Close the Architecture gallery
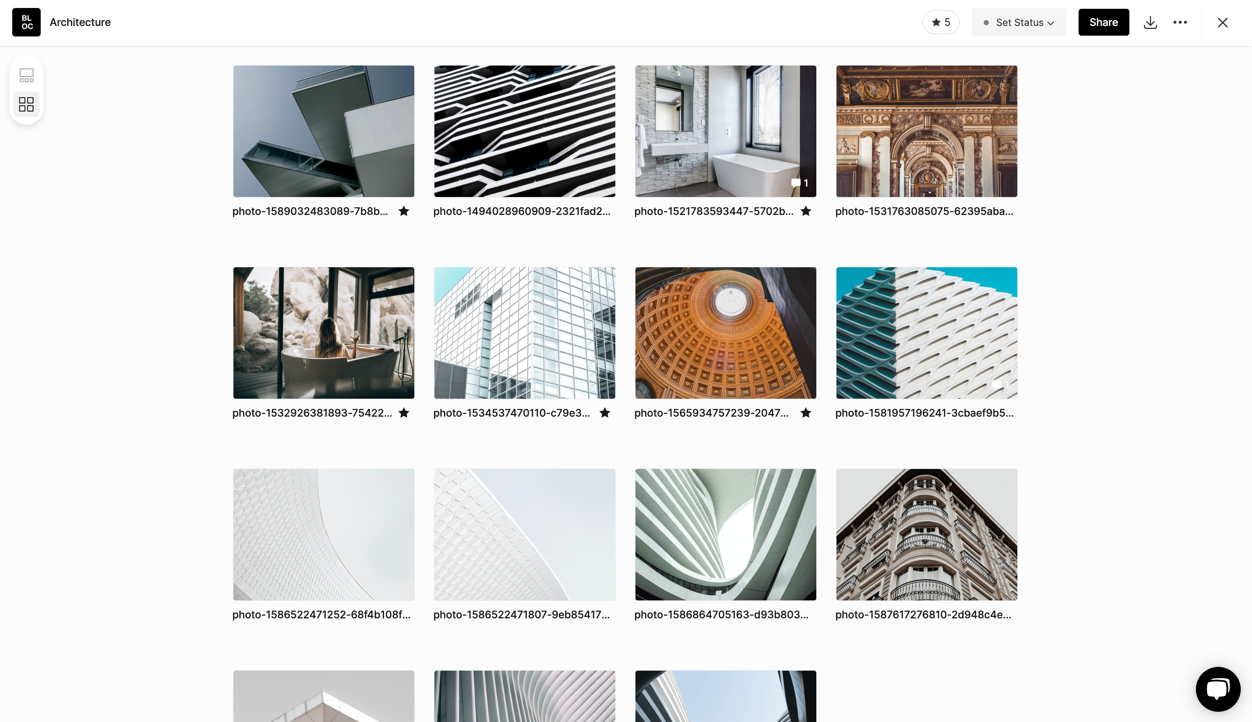Screen dimensions: 1252x722 point(1222,22)
